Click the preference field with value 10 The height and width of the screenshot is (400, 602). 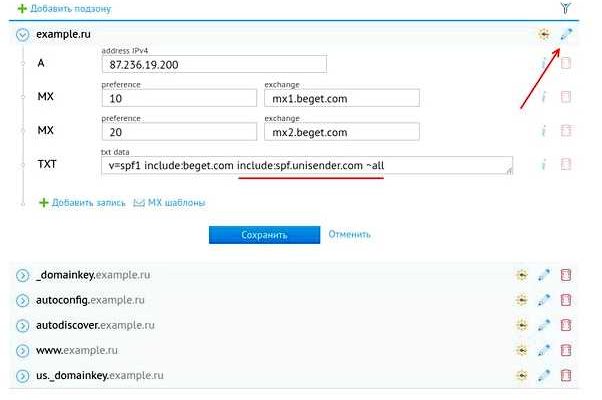click(179, 98)
